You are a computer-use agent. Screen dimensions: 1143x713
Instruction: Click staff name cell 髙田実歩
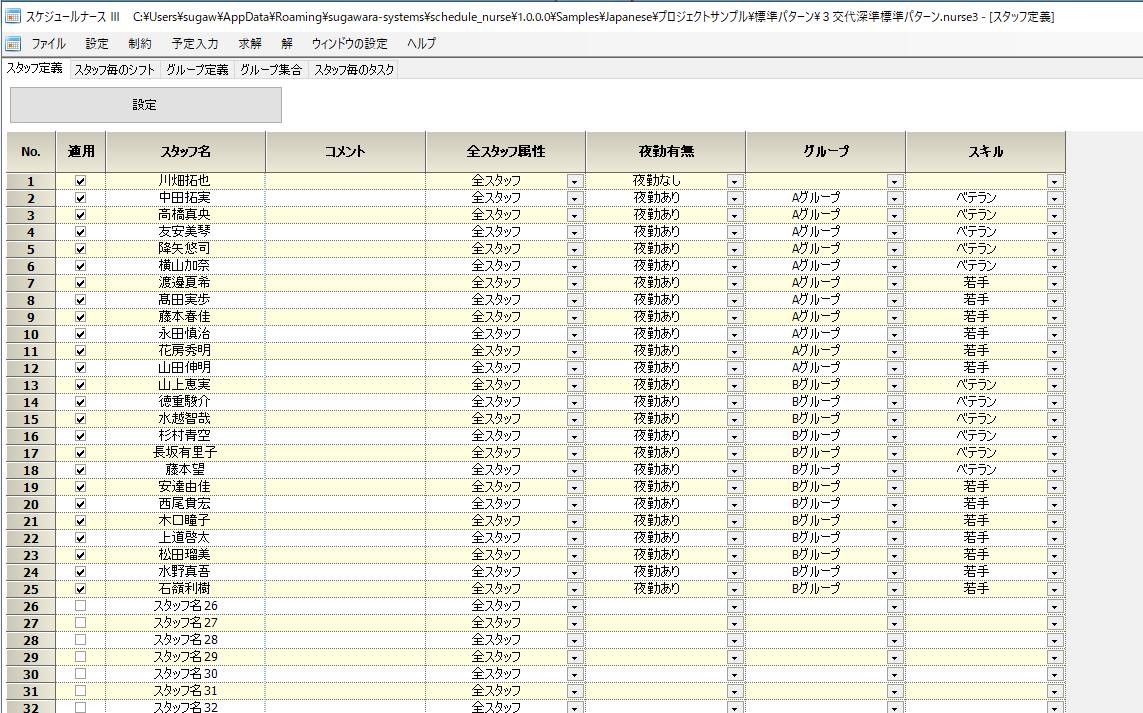(185, 300)
